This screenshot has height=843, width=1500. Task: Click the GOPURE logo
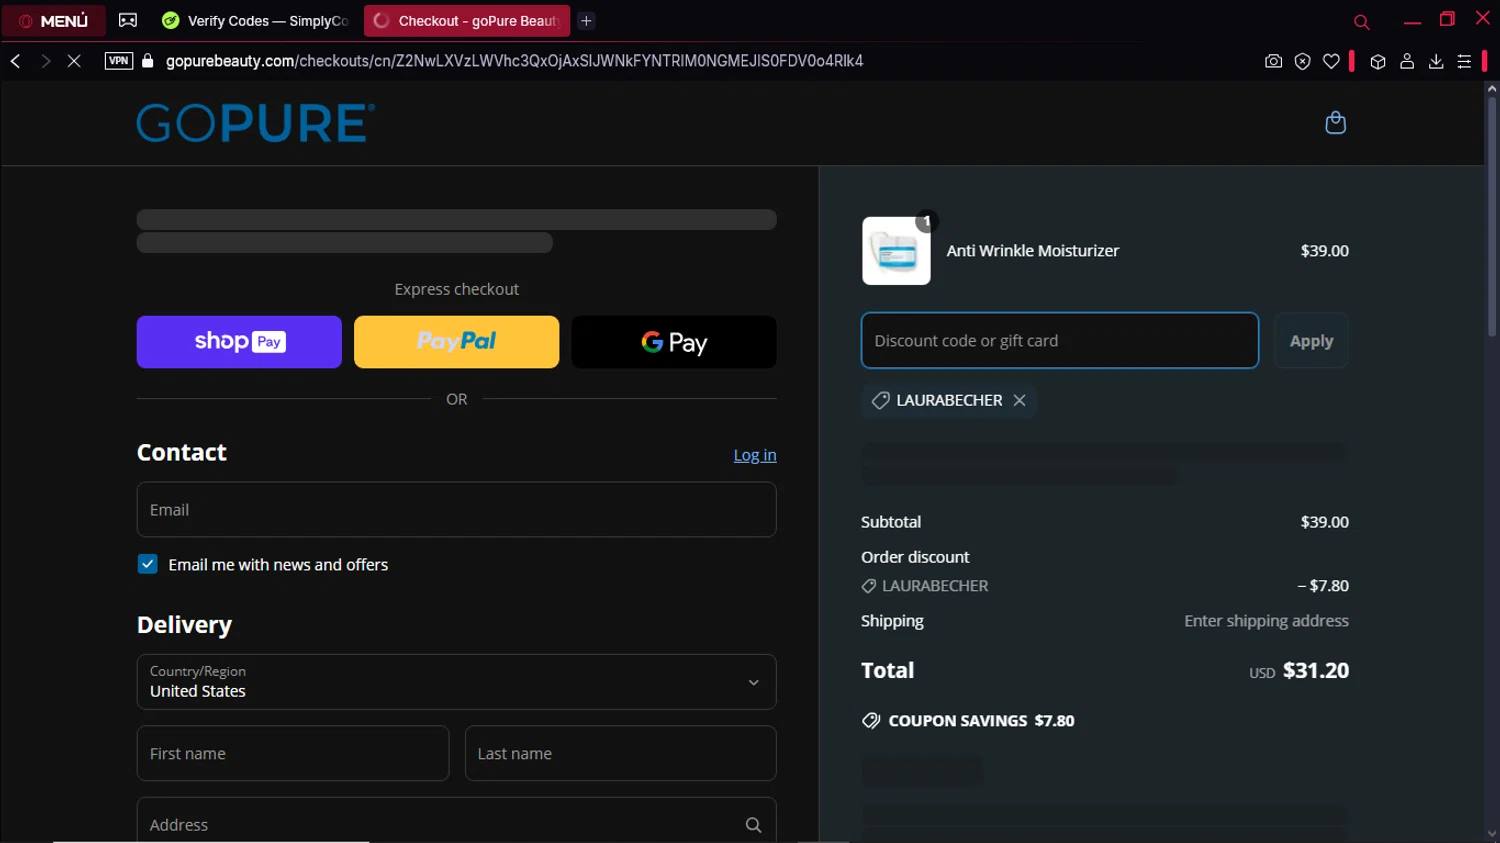pyautogui.click(x=256, y=123)
